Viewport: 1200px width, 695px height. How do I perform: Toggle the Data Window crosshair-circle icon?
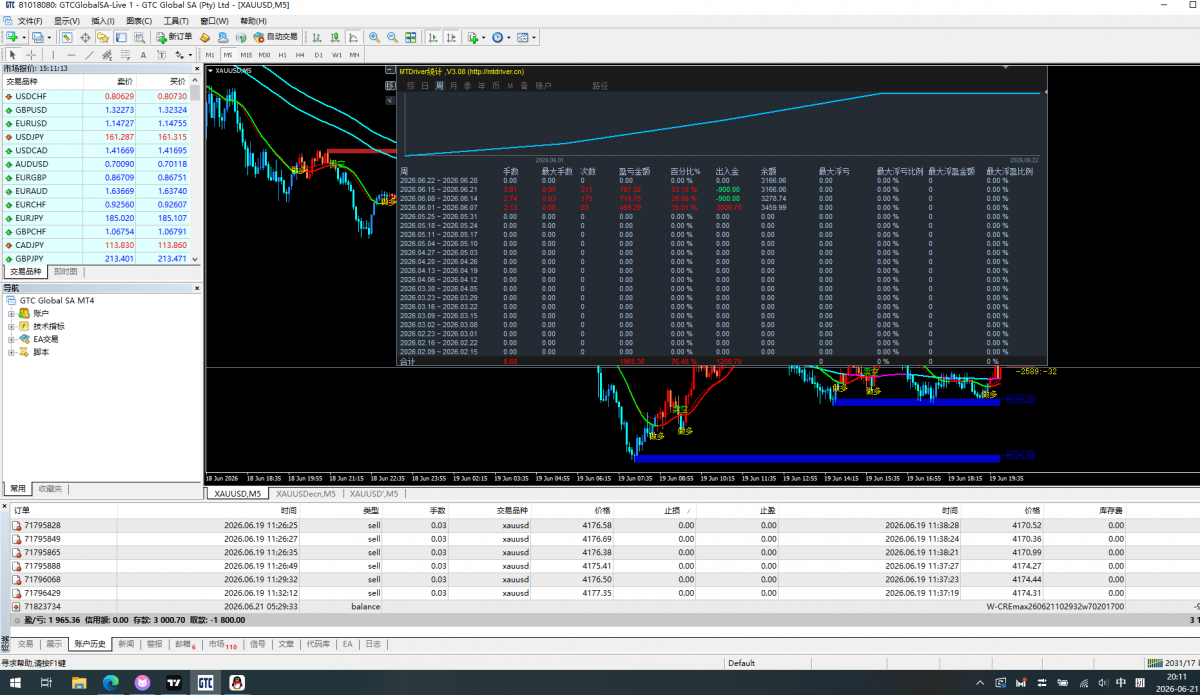[85, 37]
